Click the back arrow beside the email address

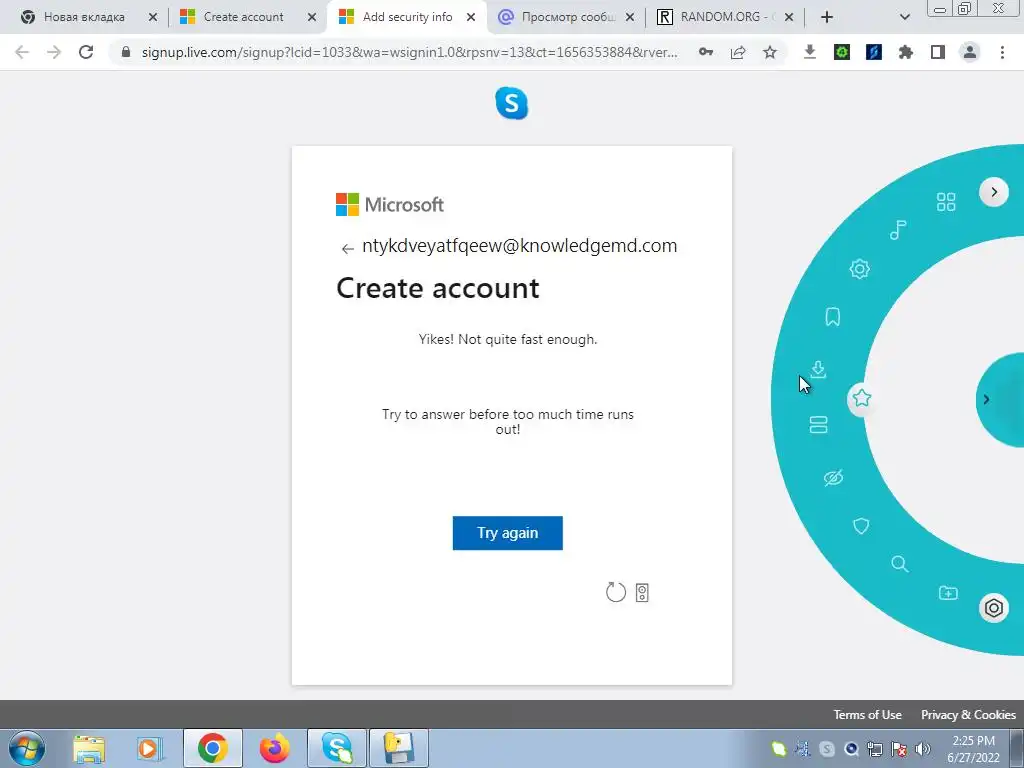(x=347, y=248)
